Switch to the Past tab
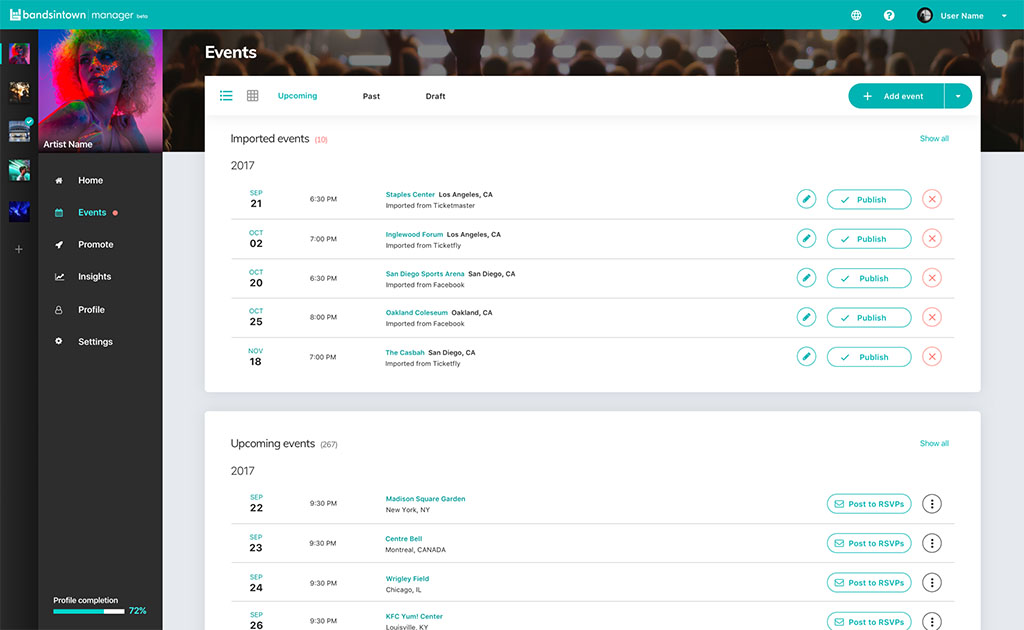The image size is (1024, 630). (371, 96)
